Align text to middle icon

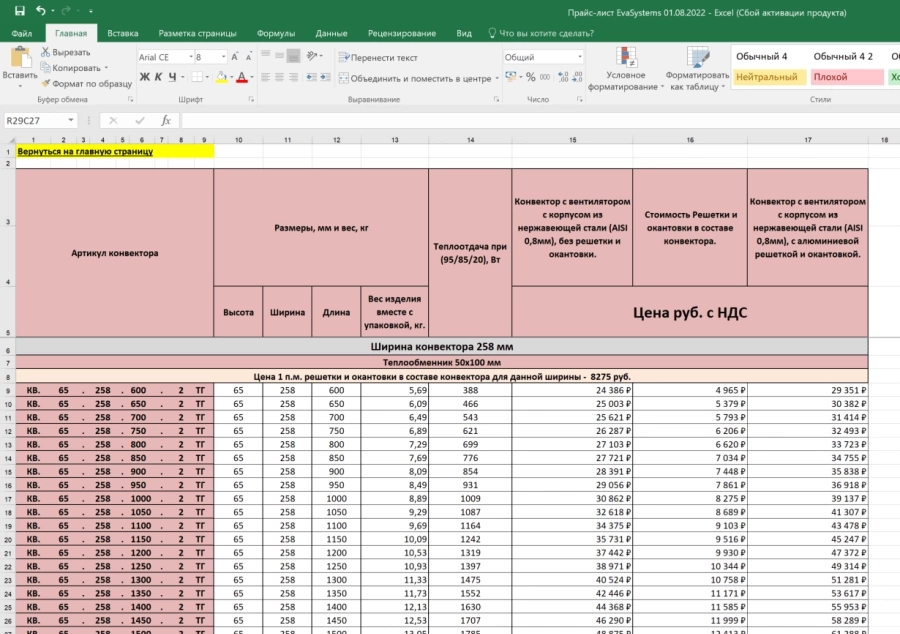(x=279, y=56)
